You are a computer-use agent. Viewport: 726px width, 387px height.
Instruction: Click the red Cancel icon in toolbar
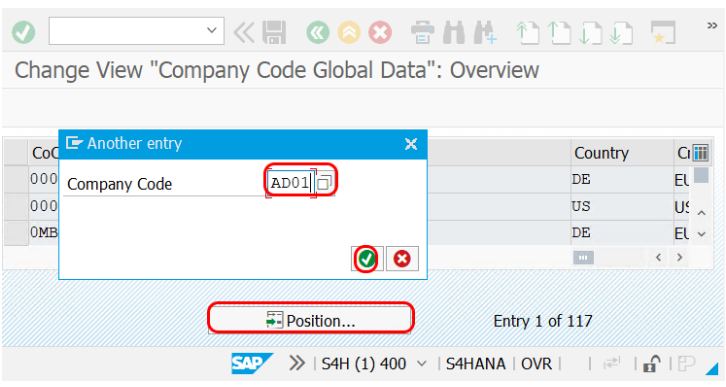(380, 32)
